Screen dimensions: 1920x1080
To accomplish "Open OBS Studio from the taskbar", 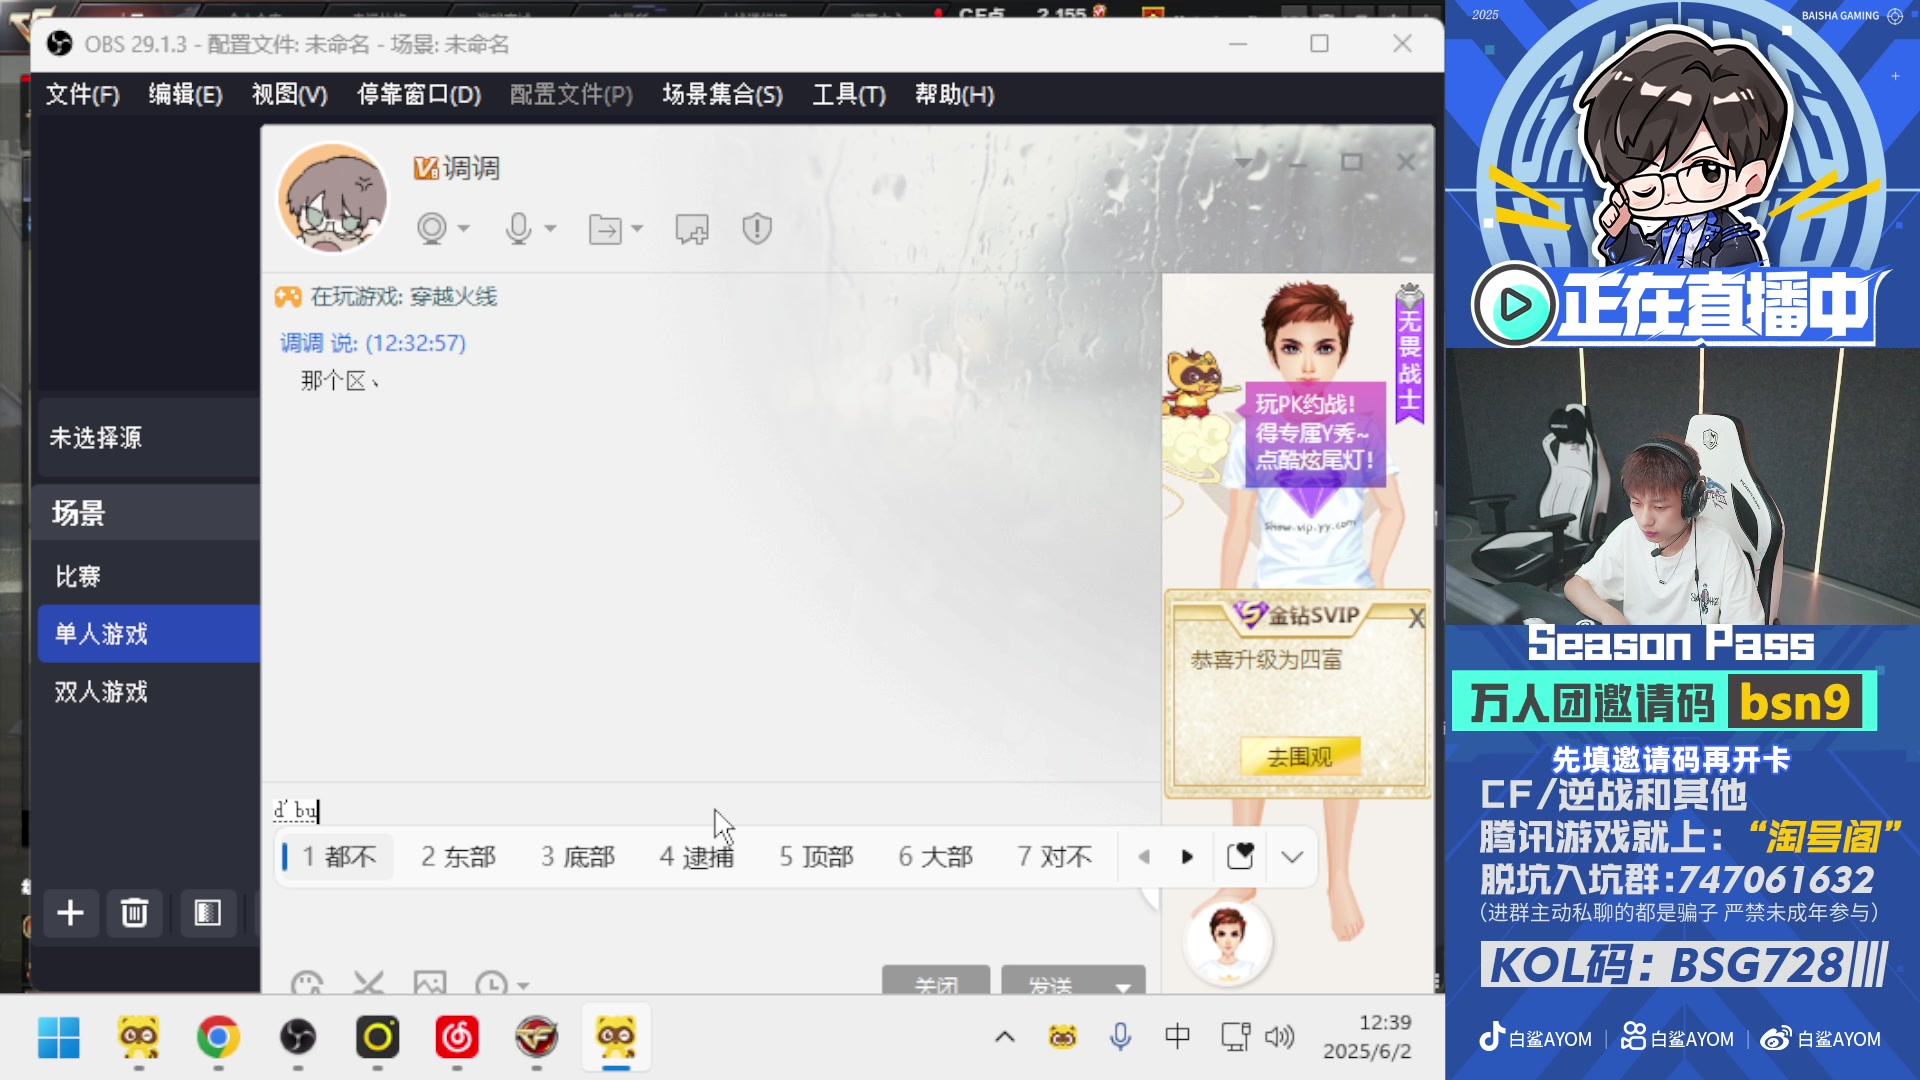I will [297, 1038].
